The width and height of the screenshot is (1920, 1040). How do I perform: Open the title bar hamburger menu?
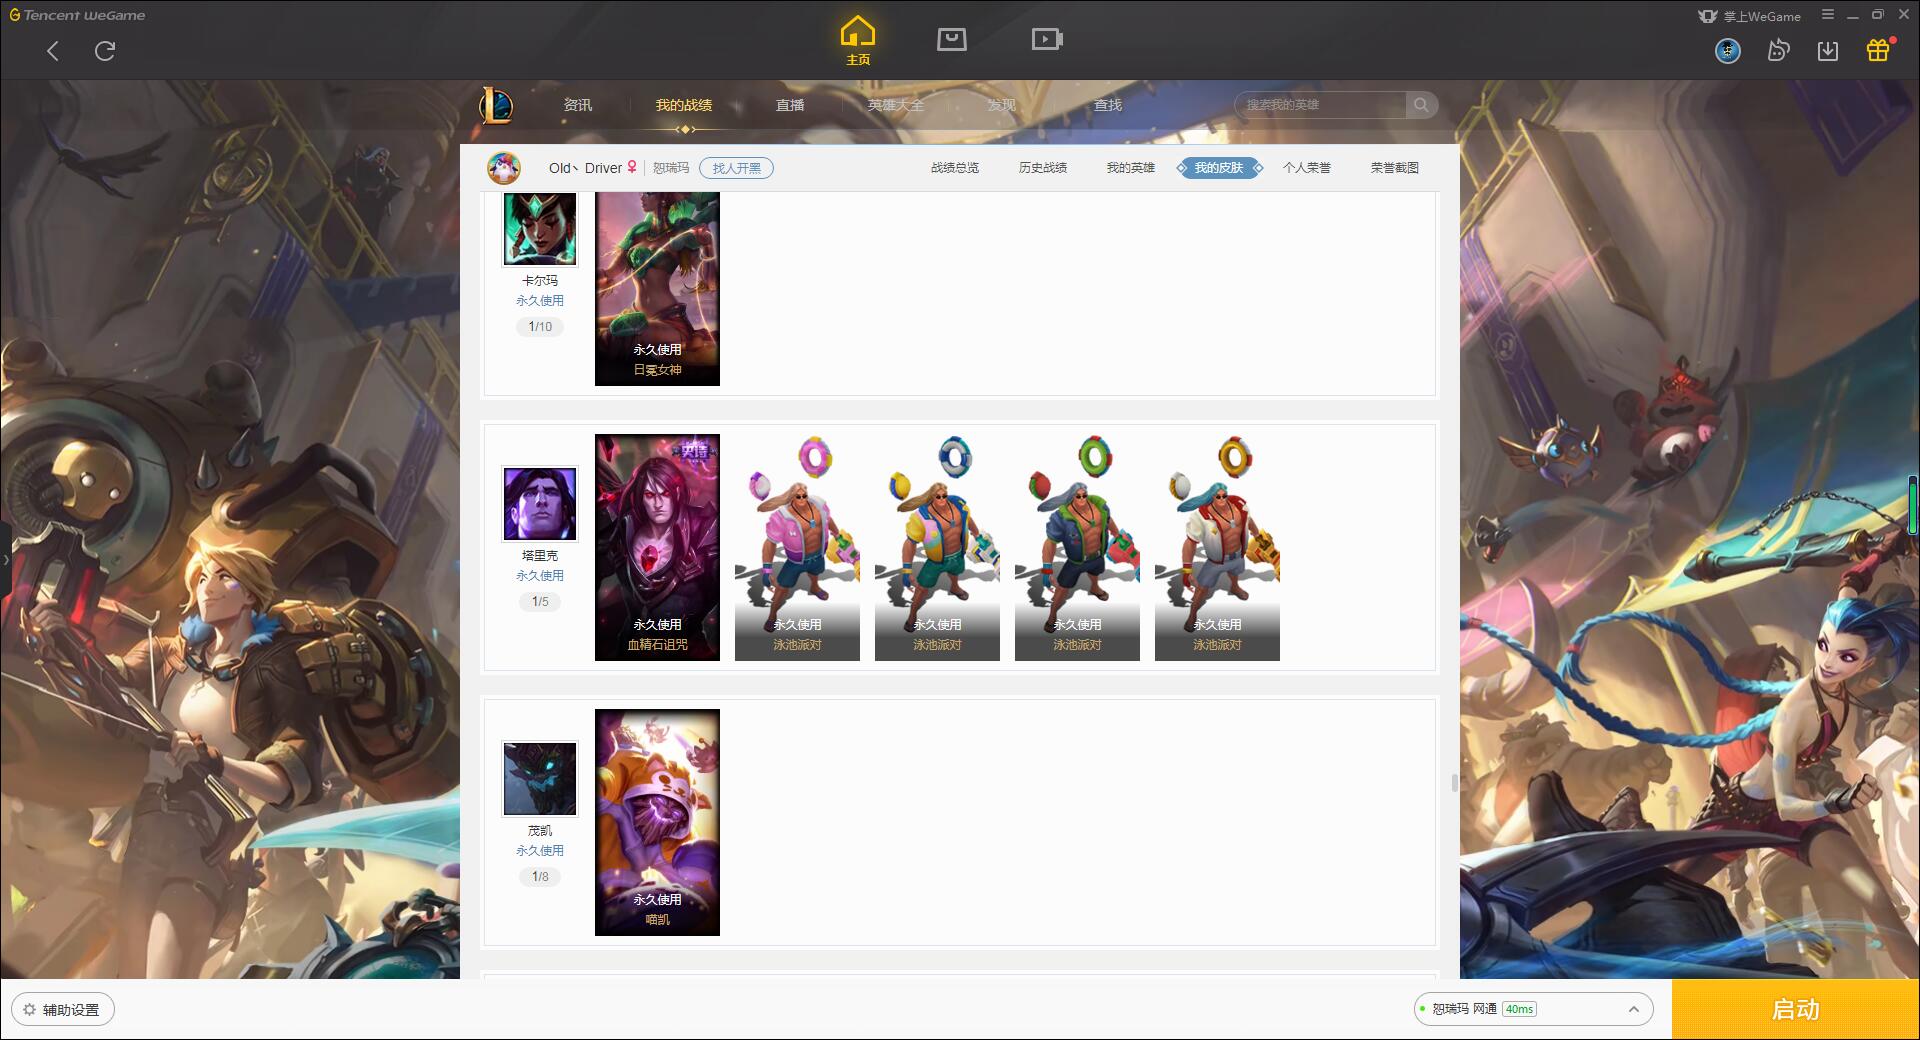tap(1828, 15)
